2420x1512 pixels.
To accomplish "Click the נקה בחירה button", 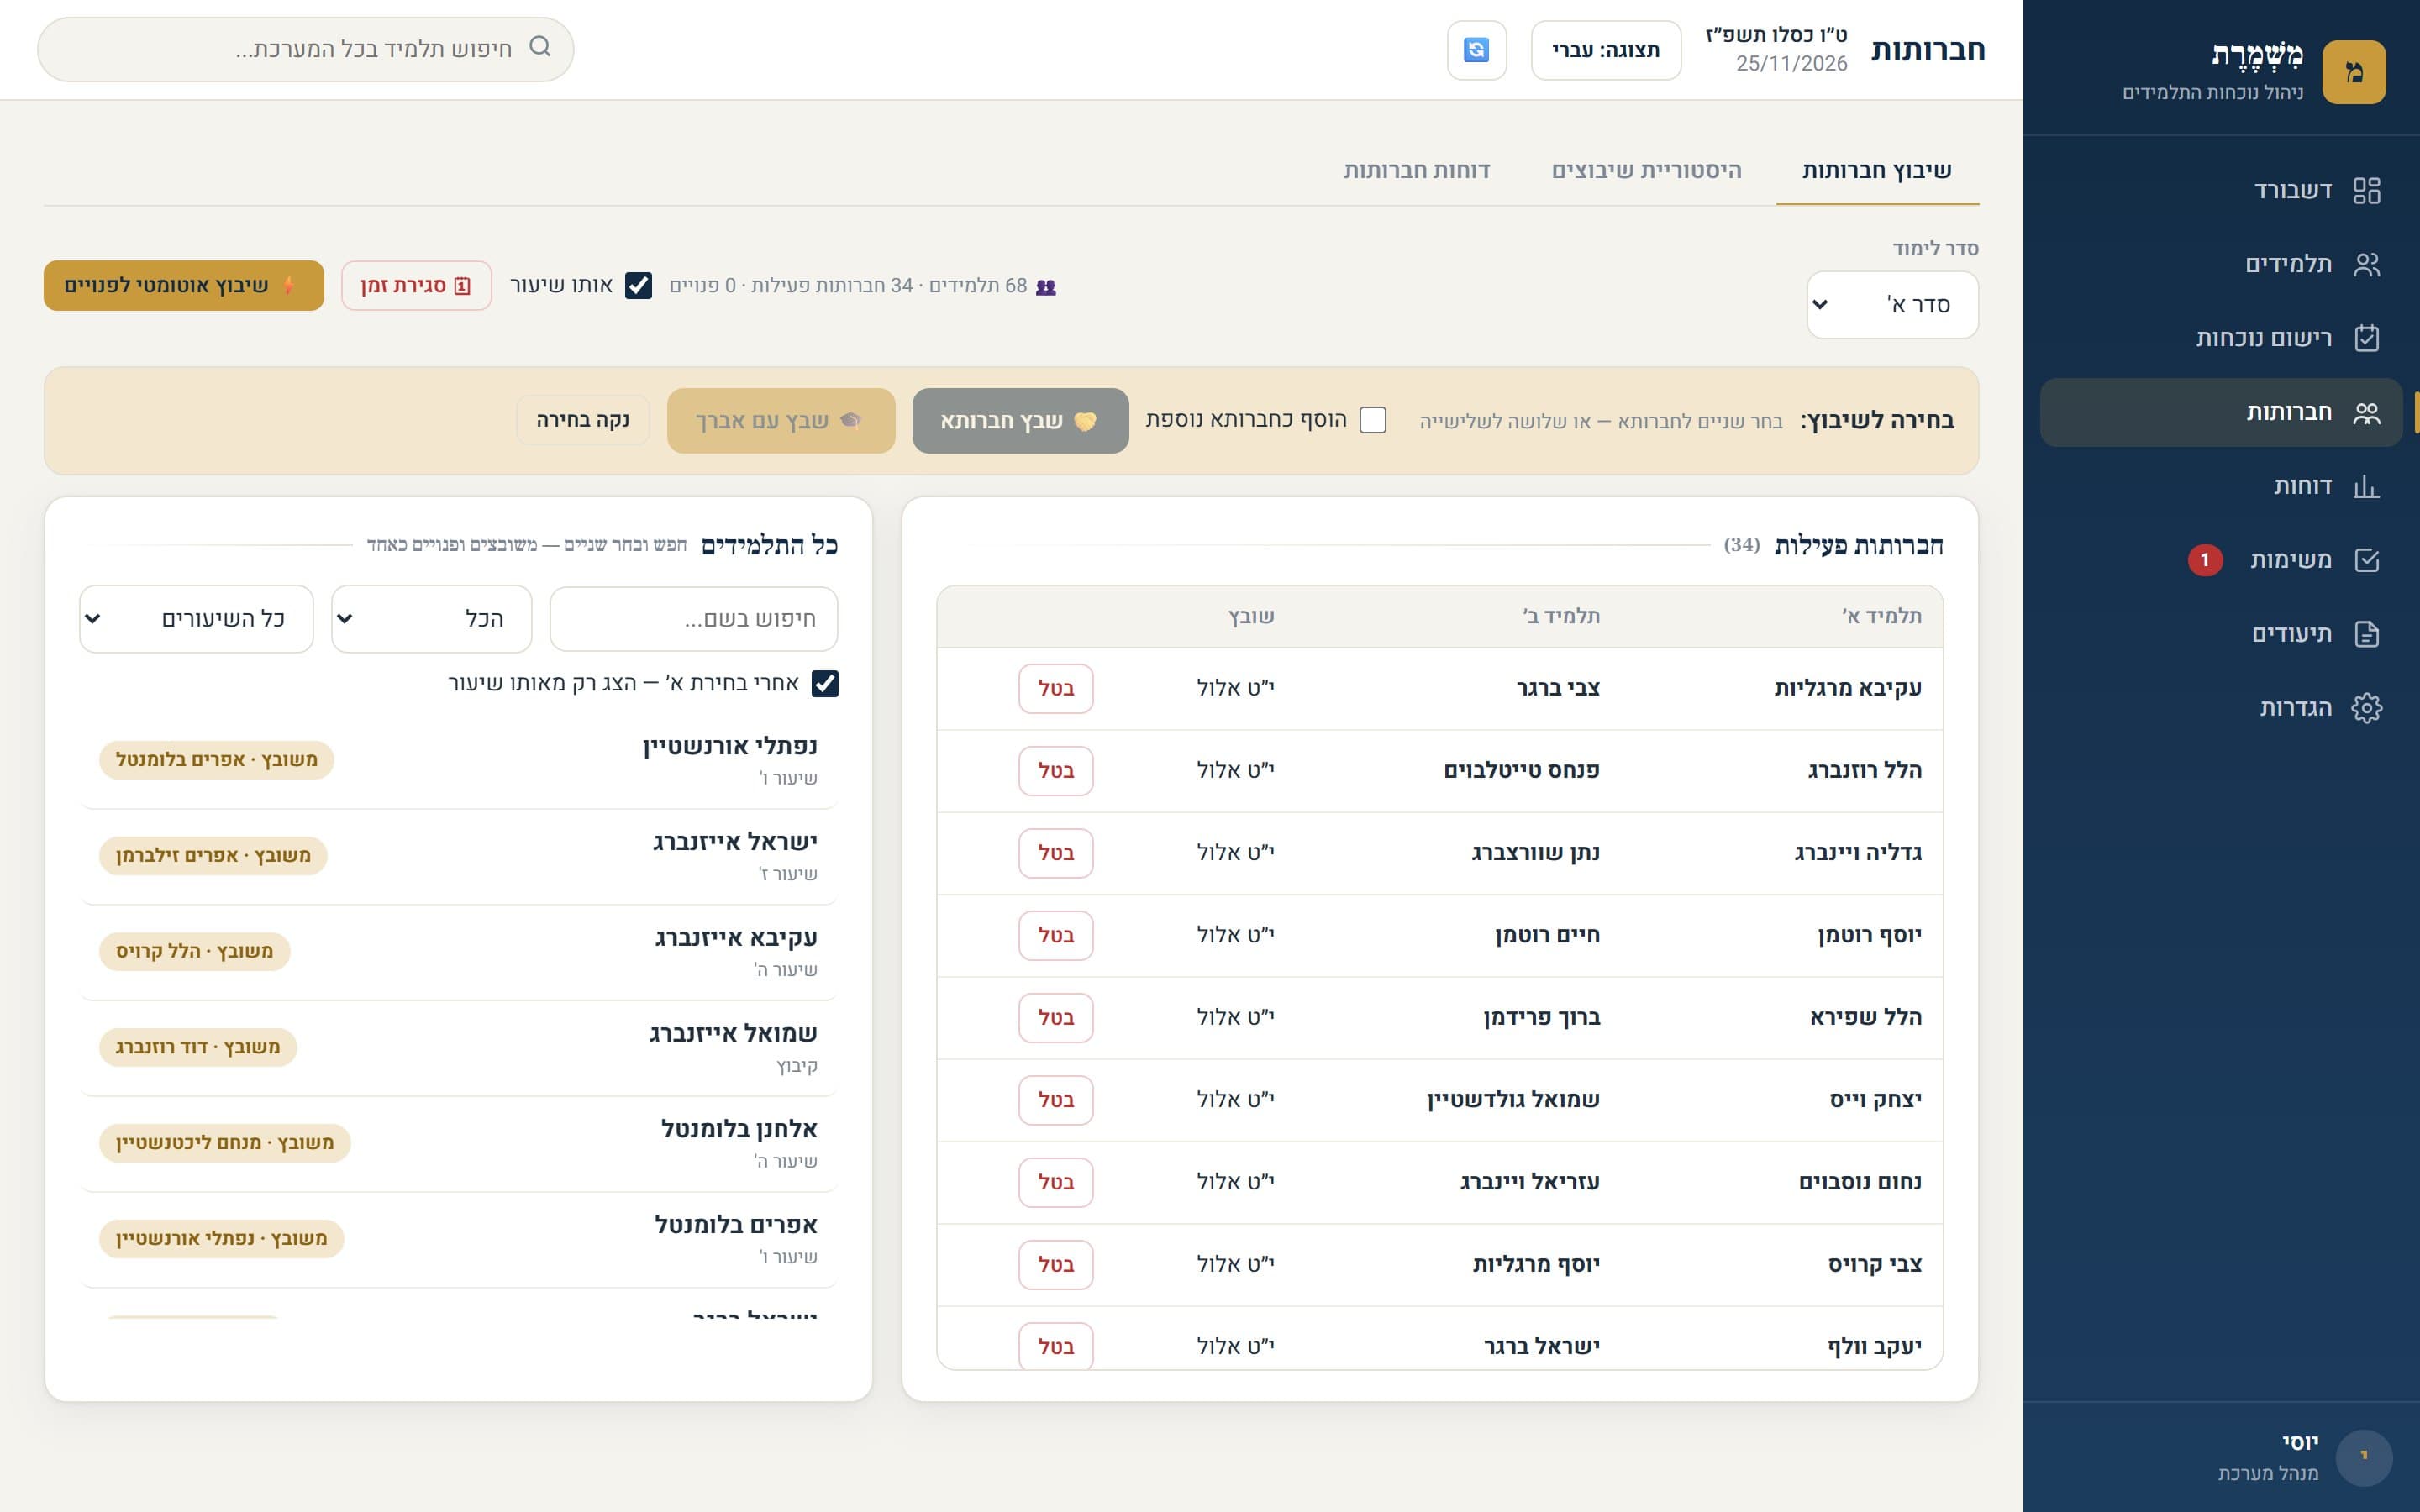I will (x=583, y=420).
